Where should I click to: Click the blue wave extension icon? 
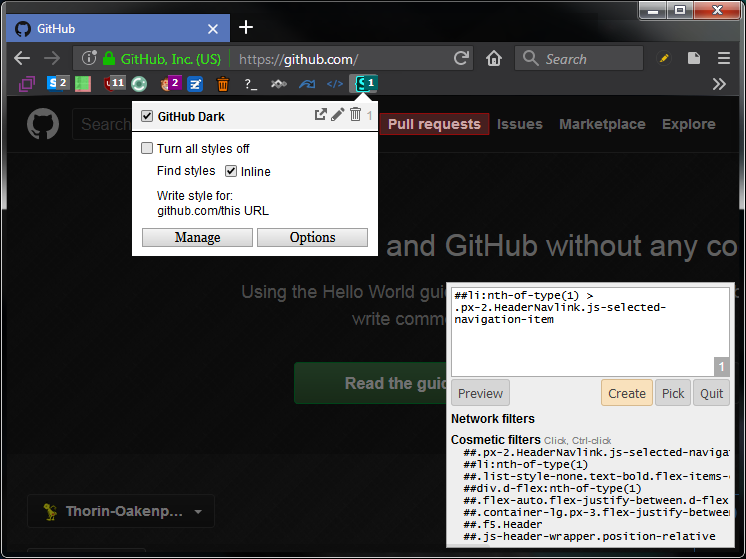307,84
